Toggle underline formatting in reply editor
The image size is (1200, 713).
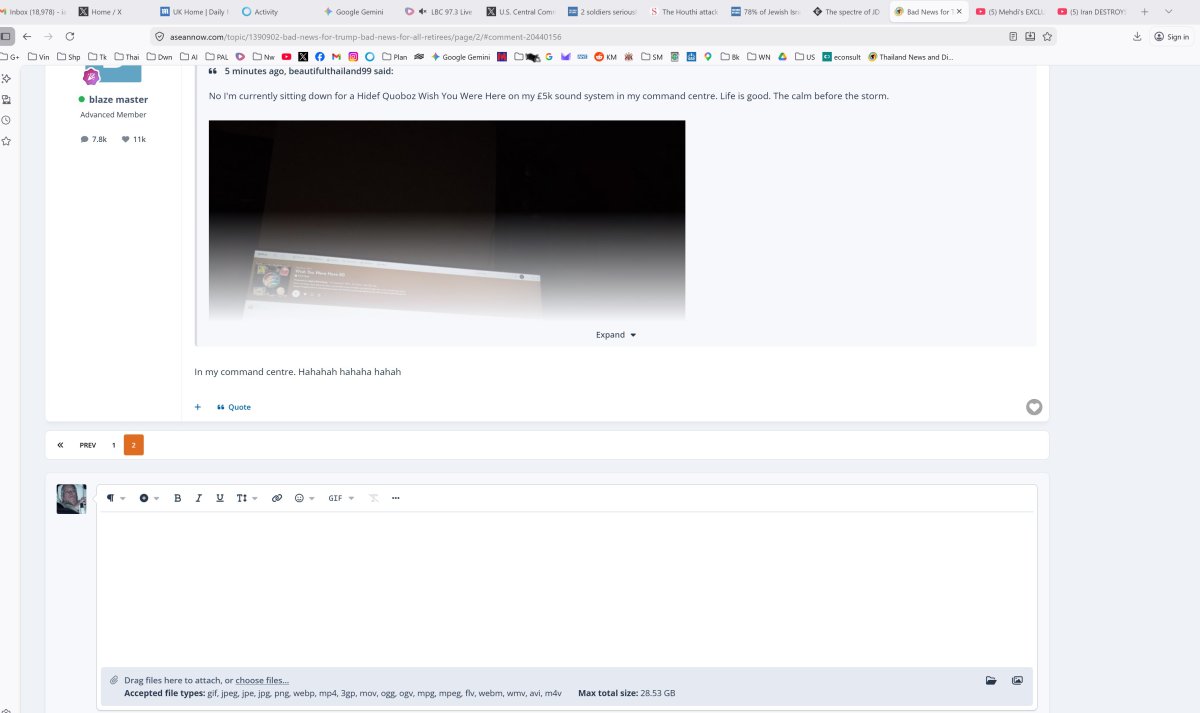coord(220,498)
